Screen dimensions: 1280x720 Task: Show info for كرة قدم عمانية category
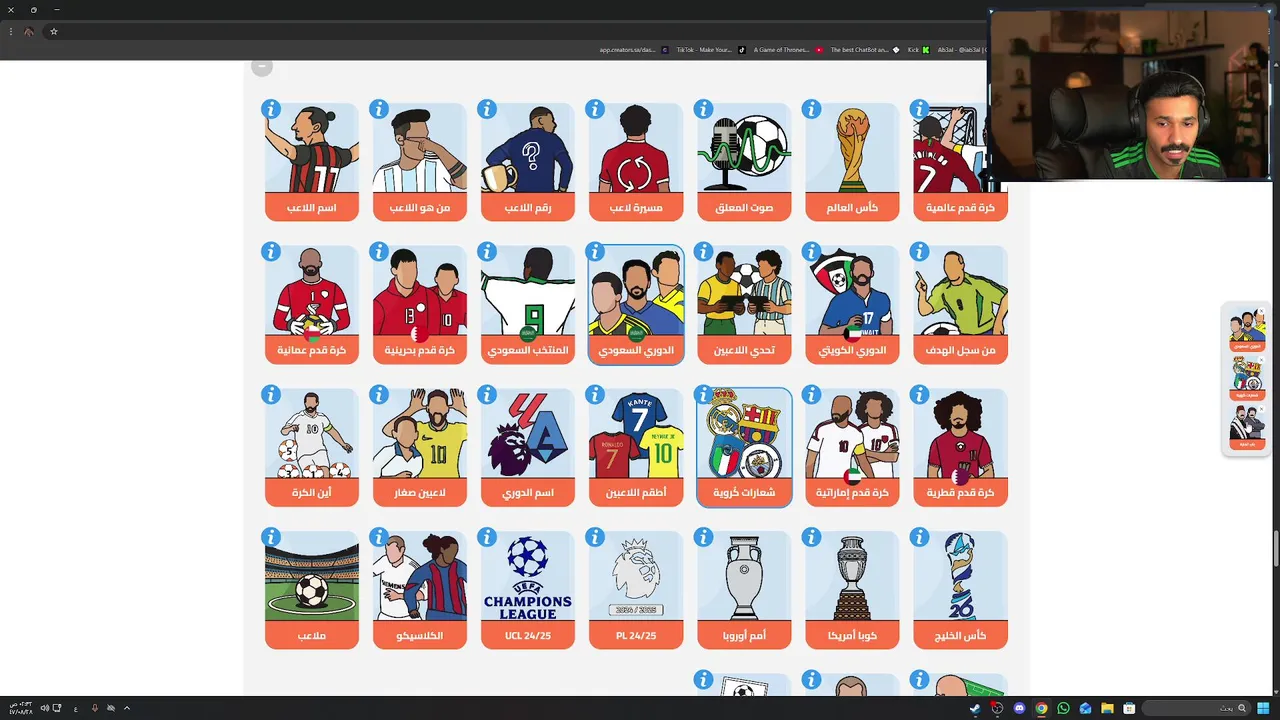tap(271, 252)
